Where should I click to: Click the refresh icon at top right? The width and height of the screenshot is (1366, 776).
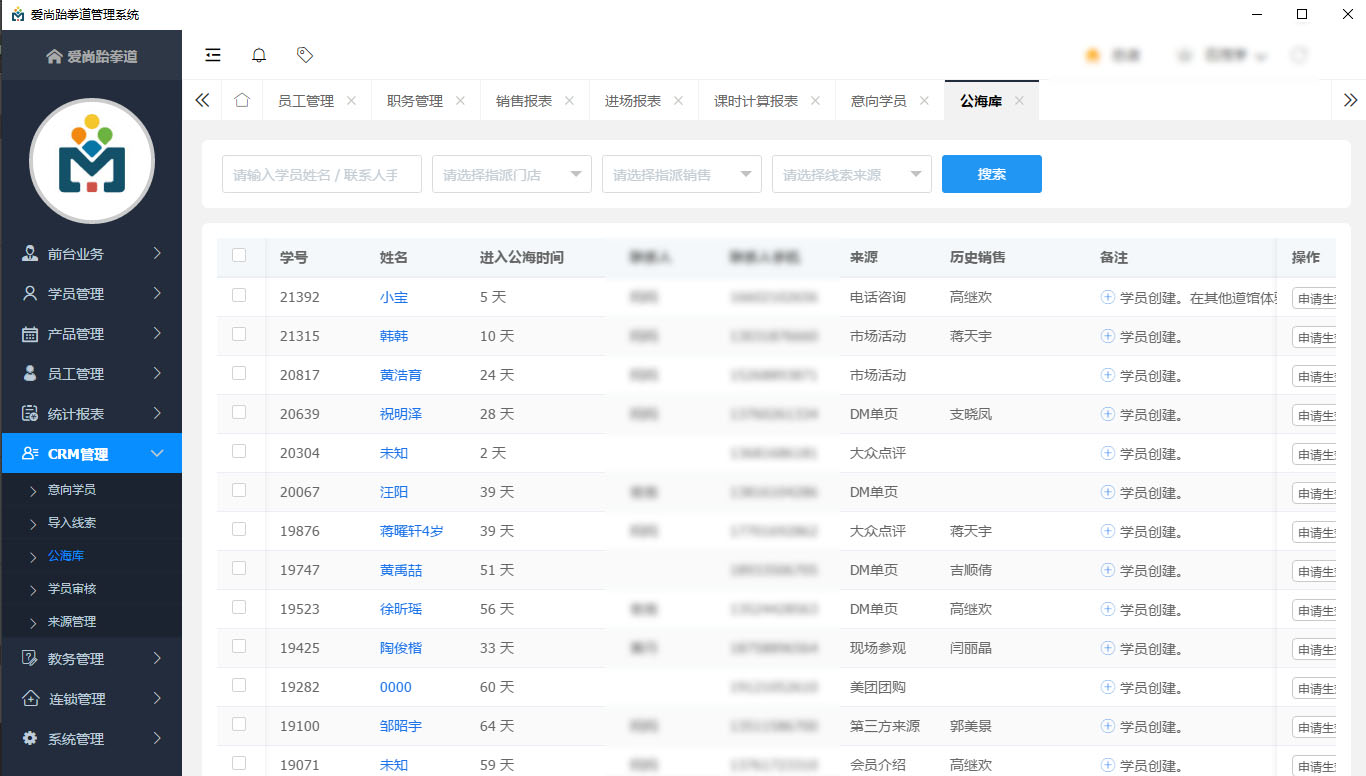click(1299, 56)
